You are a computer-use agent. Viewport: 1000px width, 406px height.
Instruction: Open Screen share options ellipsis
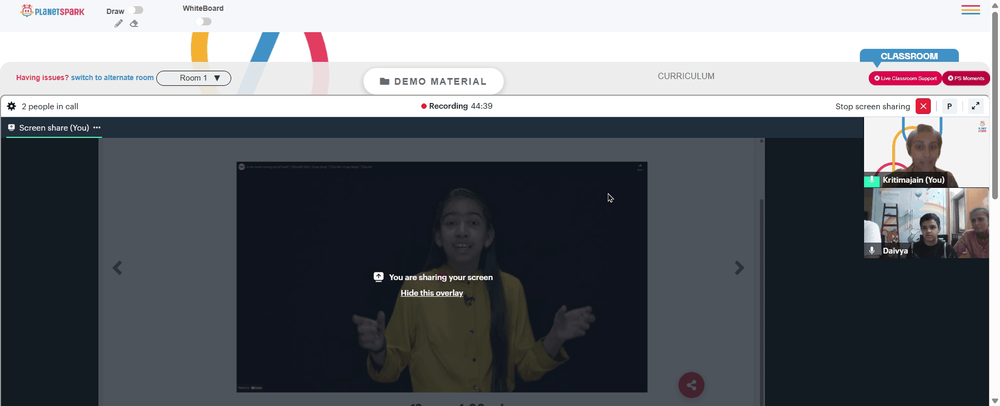tap(97, 127)
